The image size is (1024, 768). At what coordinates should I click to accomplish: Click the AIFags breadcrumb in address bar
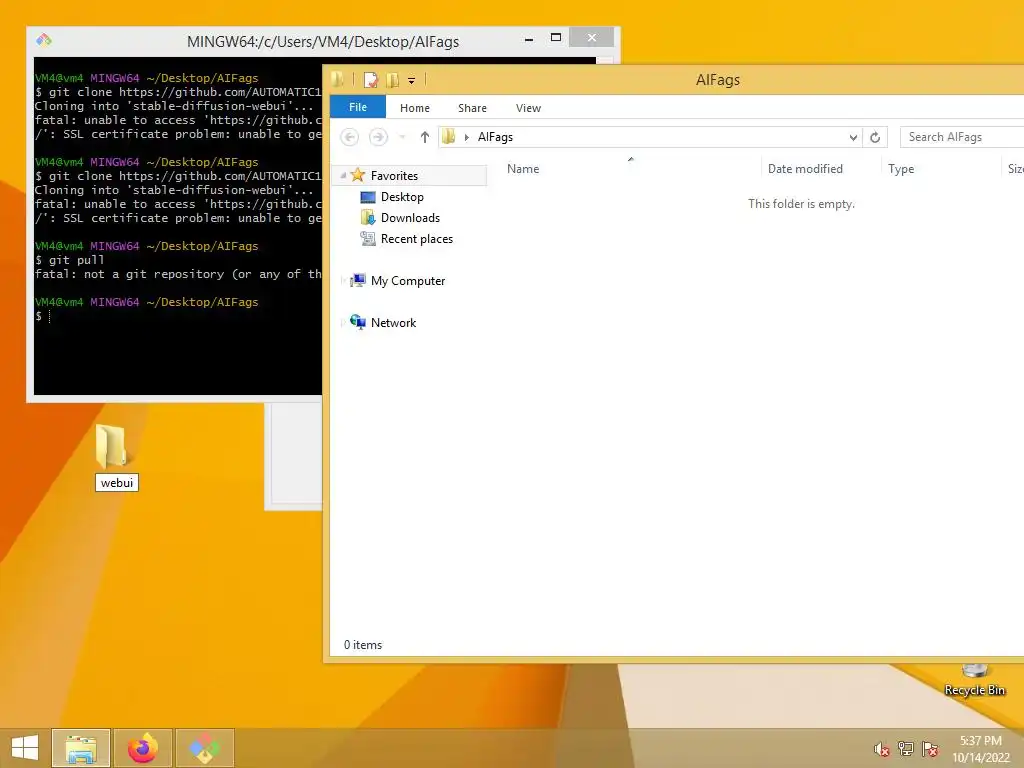point(495,137)
